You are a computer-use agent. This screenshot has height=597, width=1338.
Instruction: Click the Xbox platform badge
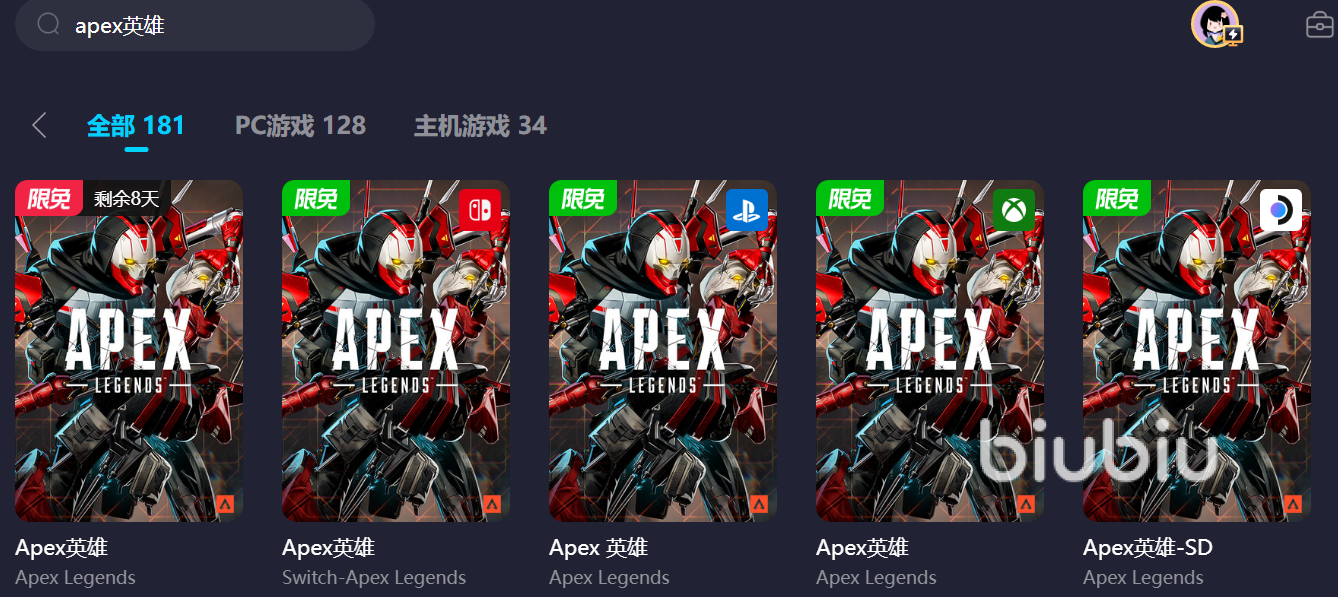click(x=1014, y=210)
